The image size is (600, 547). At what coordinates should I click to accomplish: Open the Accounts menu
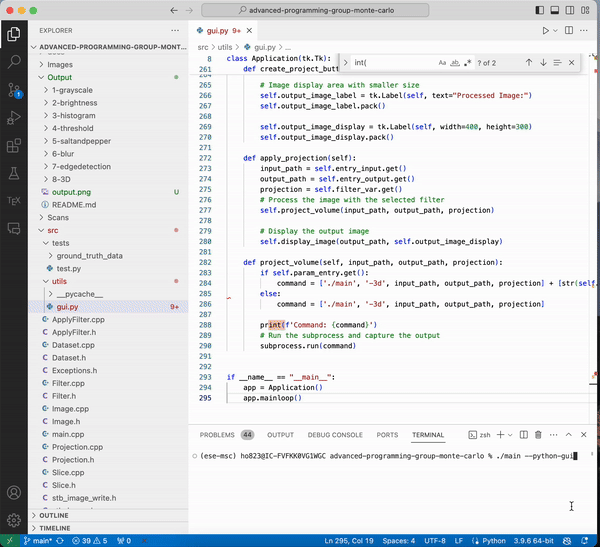[14, 492]
